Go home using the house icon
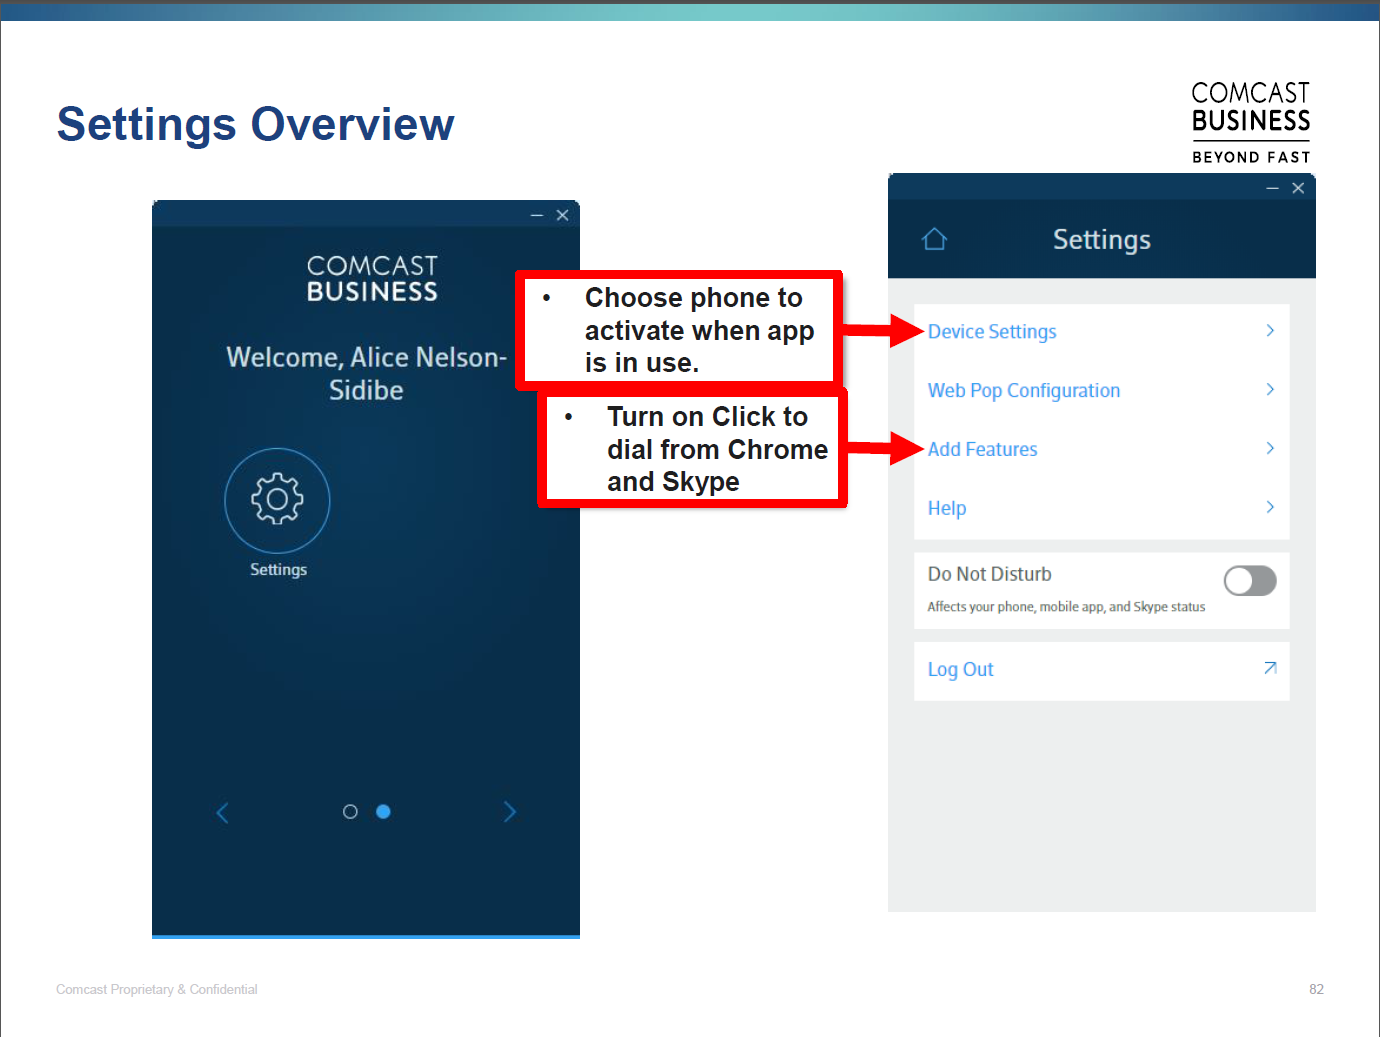The image size is (1380, 1037). [934, 239]
